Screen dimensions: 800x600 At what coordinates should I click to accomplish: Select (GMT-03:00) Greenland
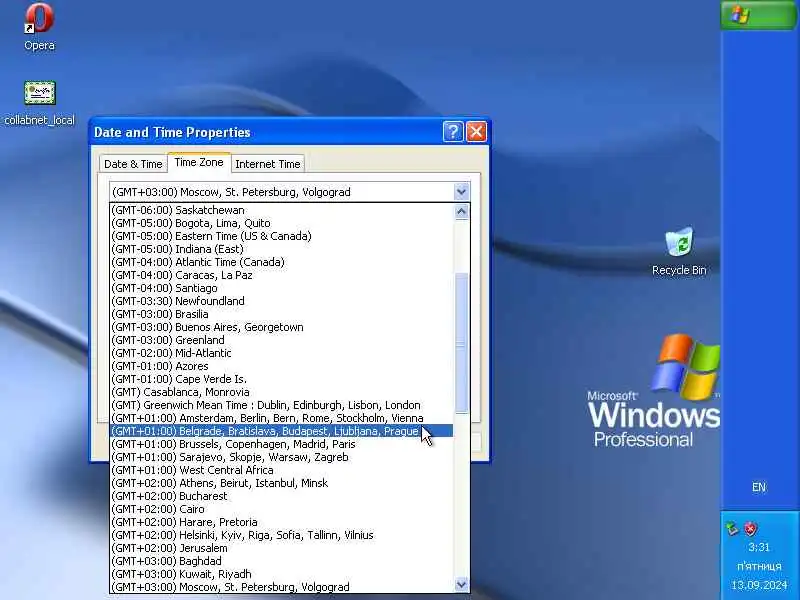coord(282,340)
